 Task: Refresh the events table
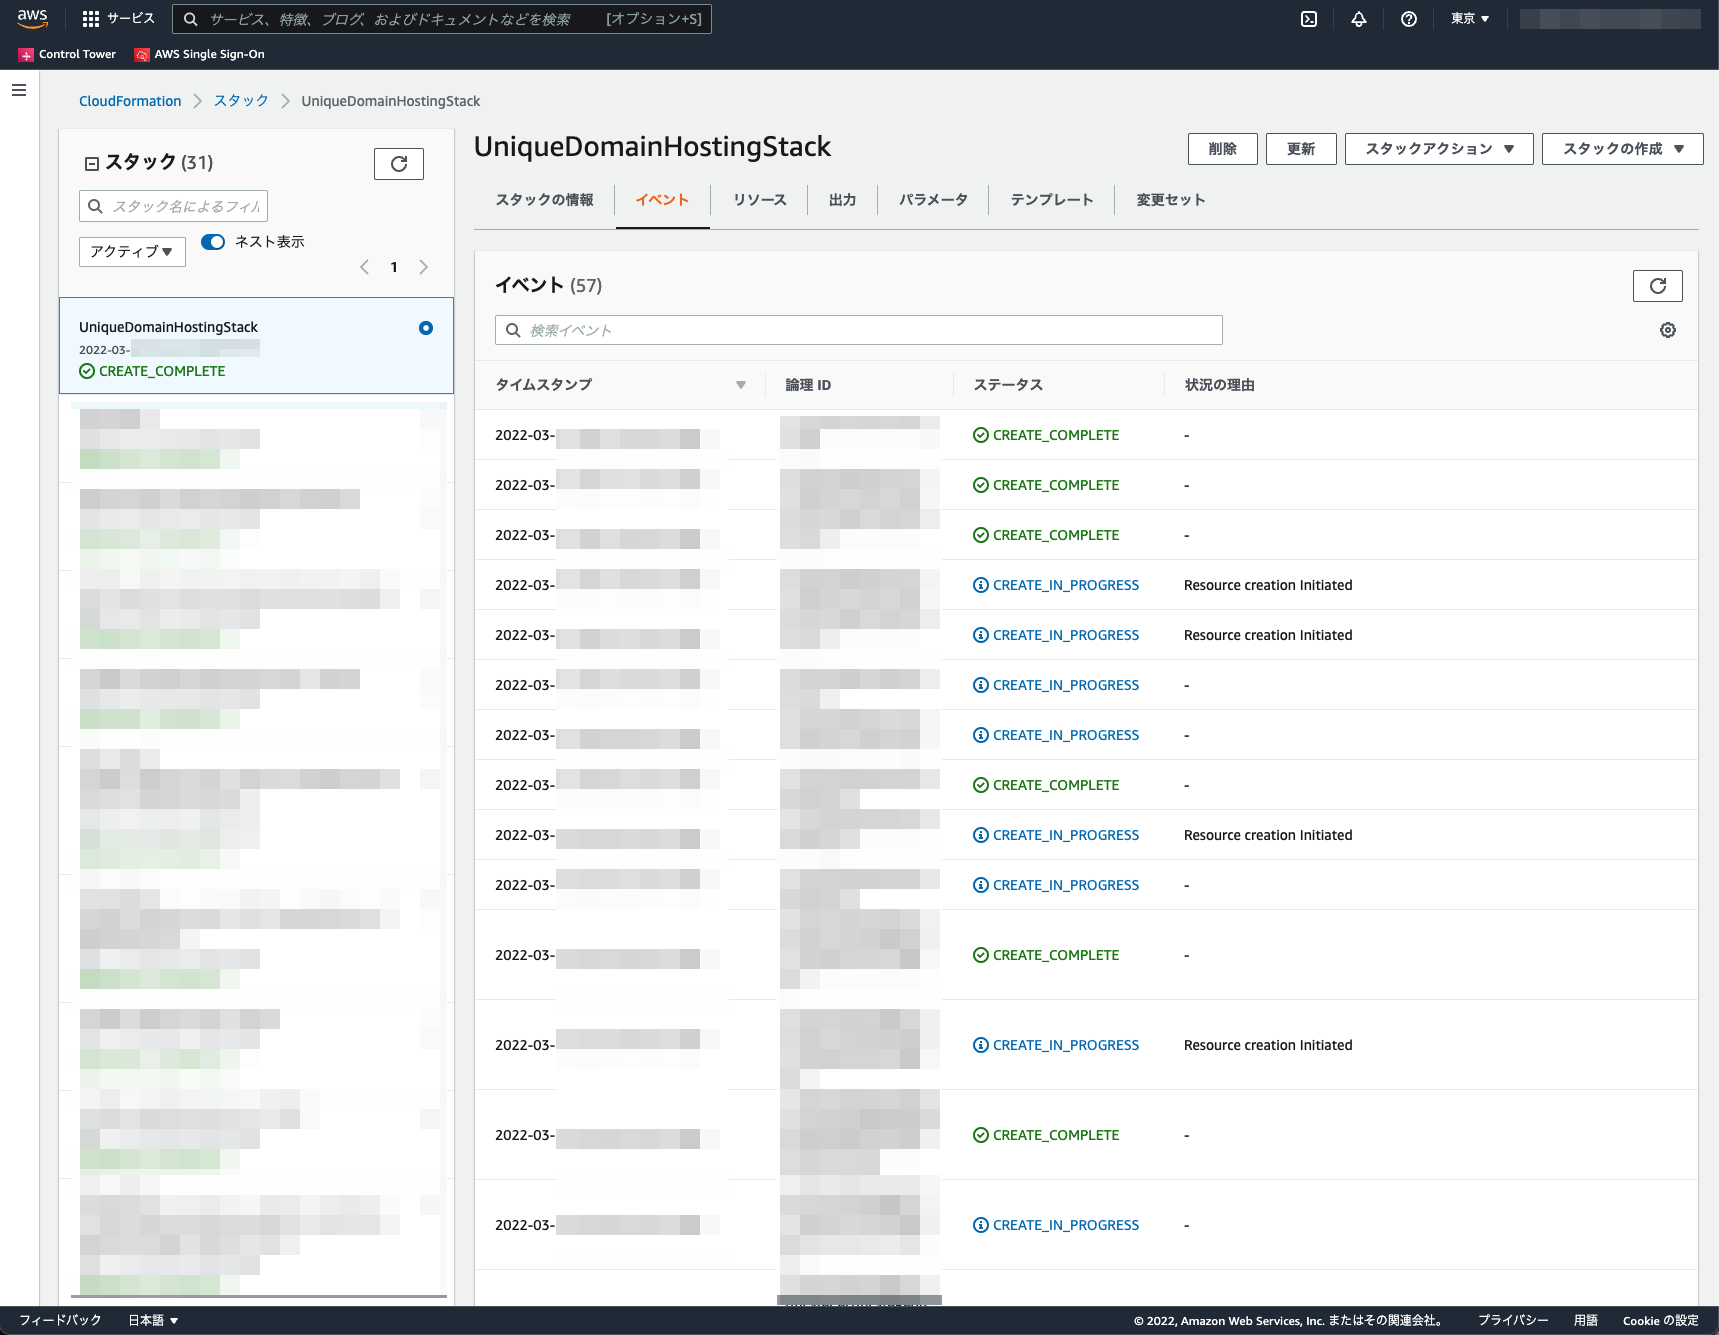[1658, 286]
